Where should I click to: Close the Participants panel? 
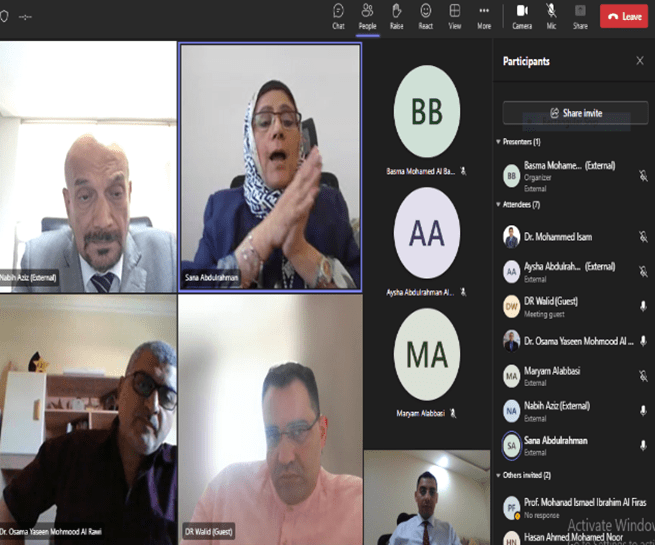pyautogui.click(x=640, y=61)
